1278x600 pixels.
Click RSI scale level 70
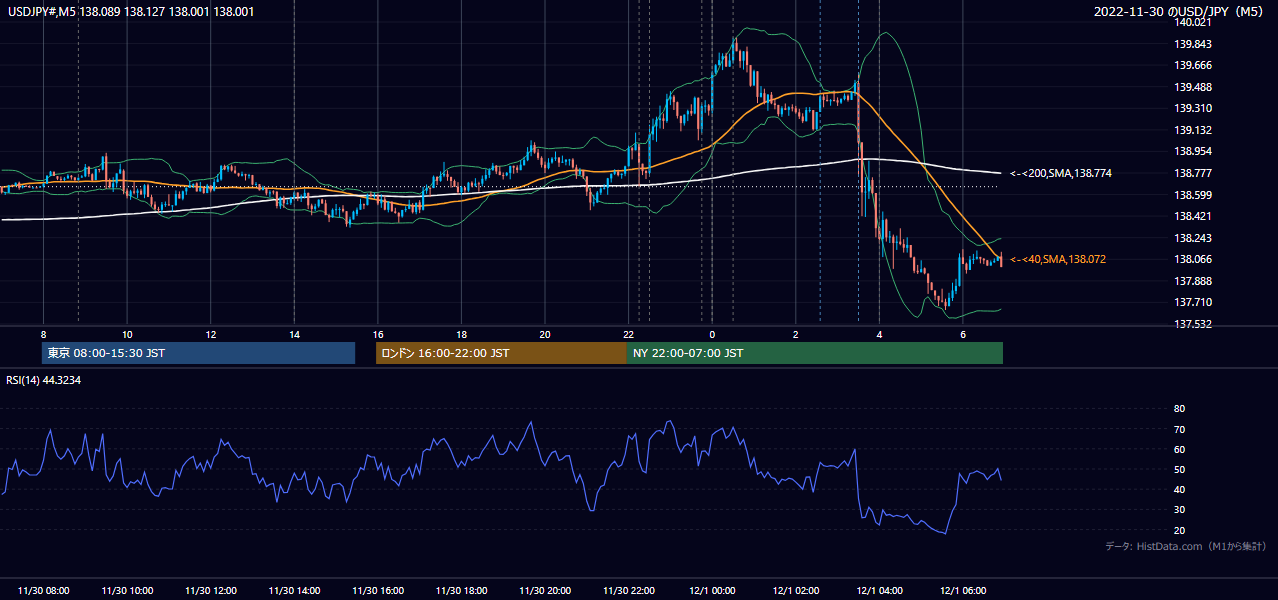point(1179,429)
